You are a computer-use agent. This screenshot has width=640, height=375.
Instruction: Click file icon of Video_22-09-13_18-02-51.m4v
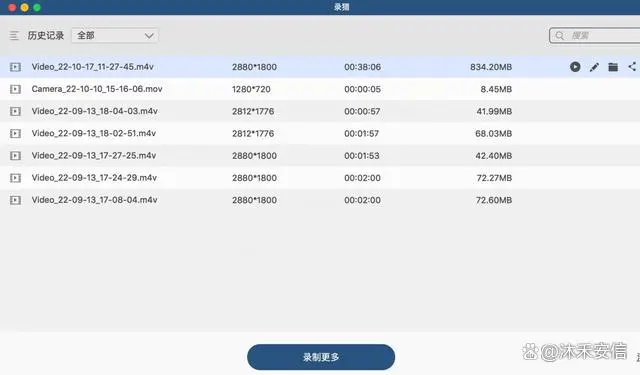(16, 133)
